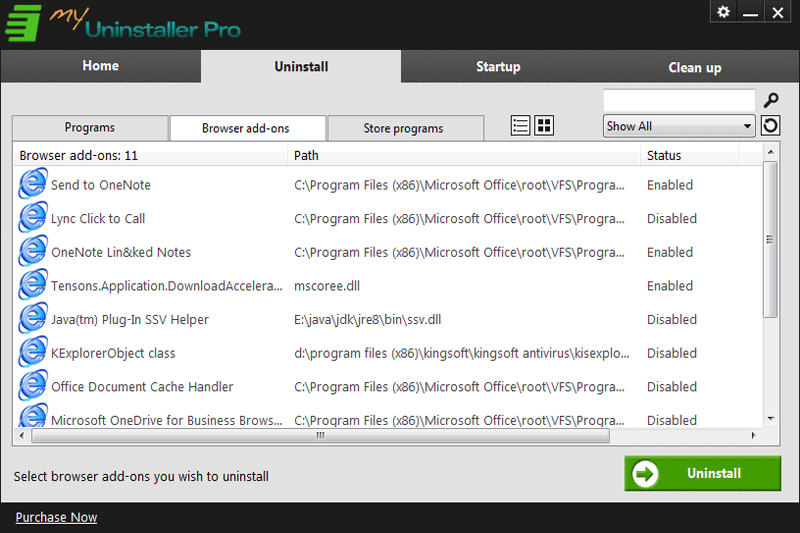Close the Uninstaller Pro window
This screenshot has width=800, height=533.
778,12
